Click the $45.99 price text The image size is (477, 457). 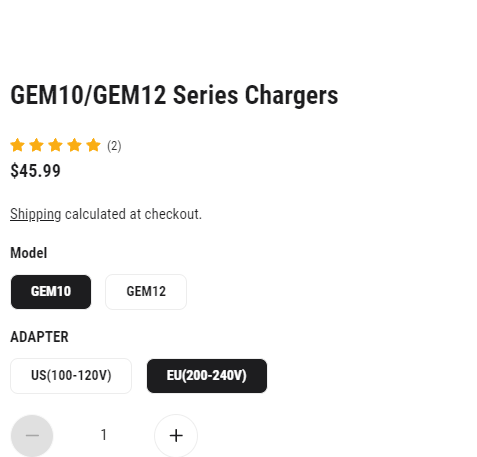coord(35,171)
